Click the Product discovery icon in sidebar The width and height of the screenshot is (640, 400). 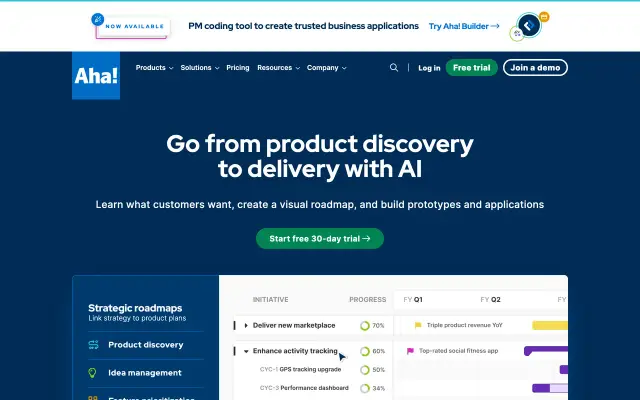pyautogui.click(x=93, y=345)
